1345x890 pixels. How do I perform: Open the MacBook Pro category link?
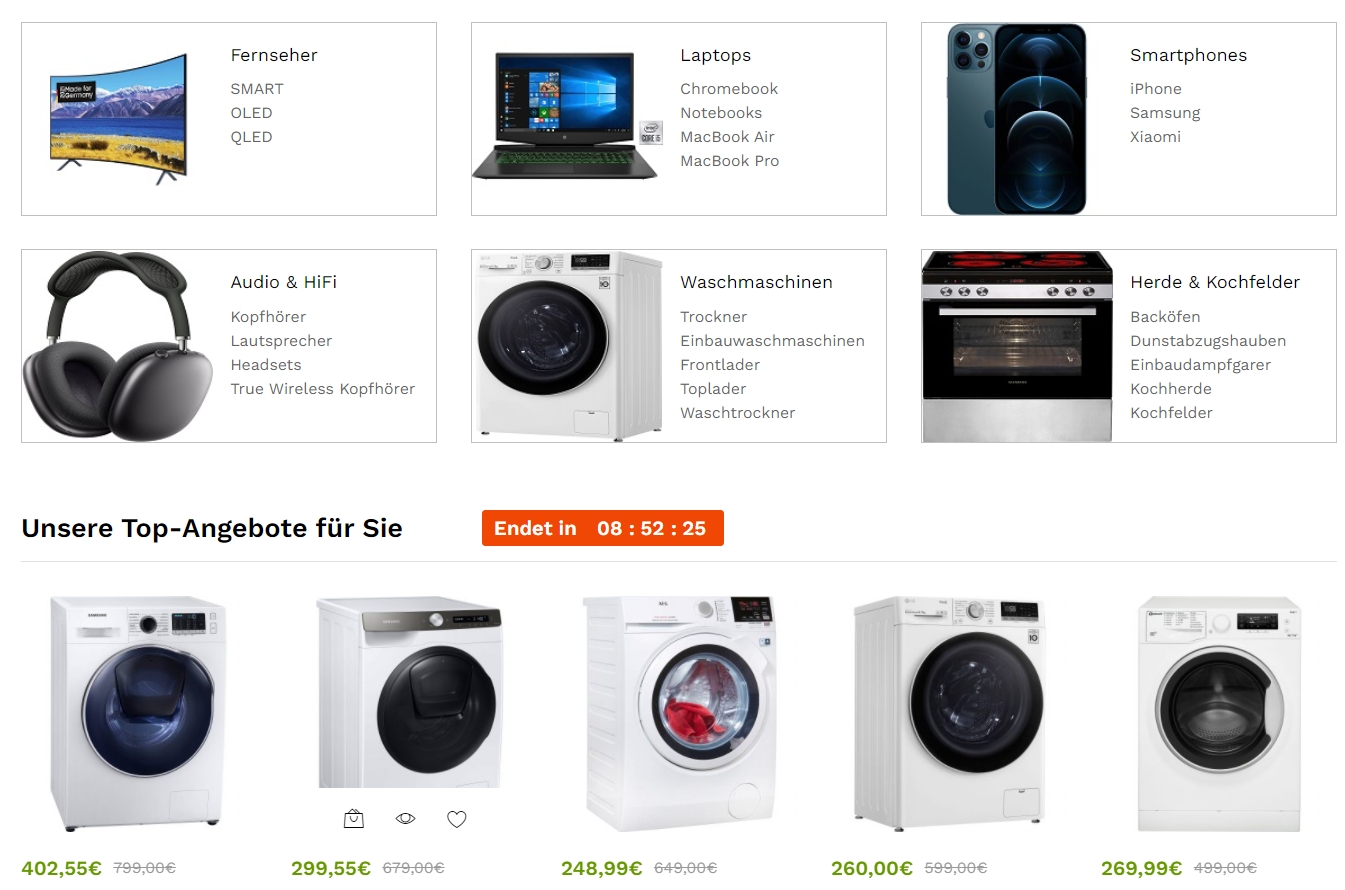click(x=729, y=161)
